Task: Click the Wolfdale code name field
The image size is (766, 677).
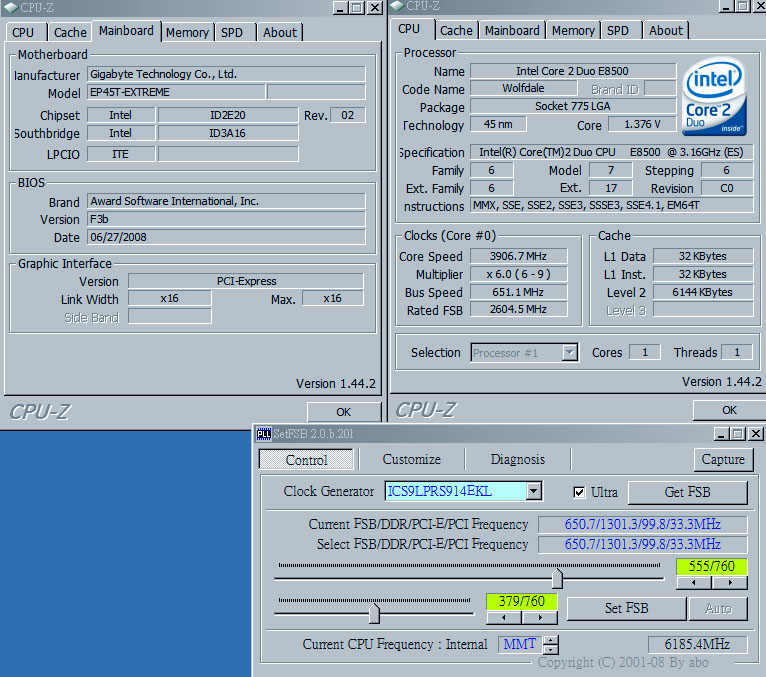Action: [x=523, y=88]
